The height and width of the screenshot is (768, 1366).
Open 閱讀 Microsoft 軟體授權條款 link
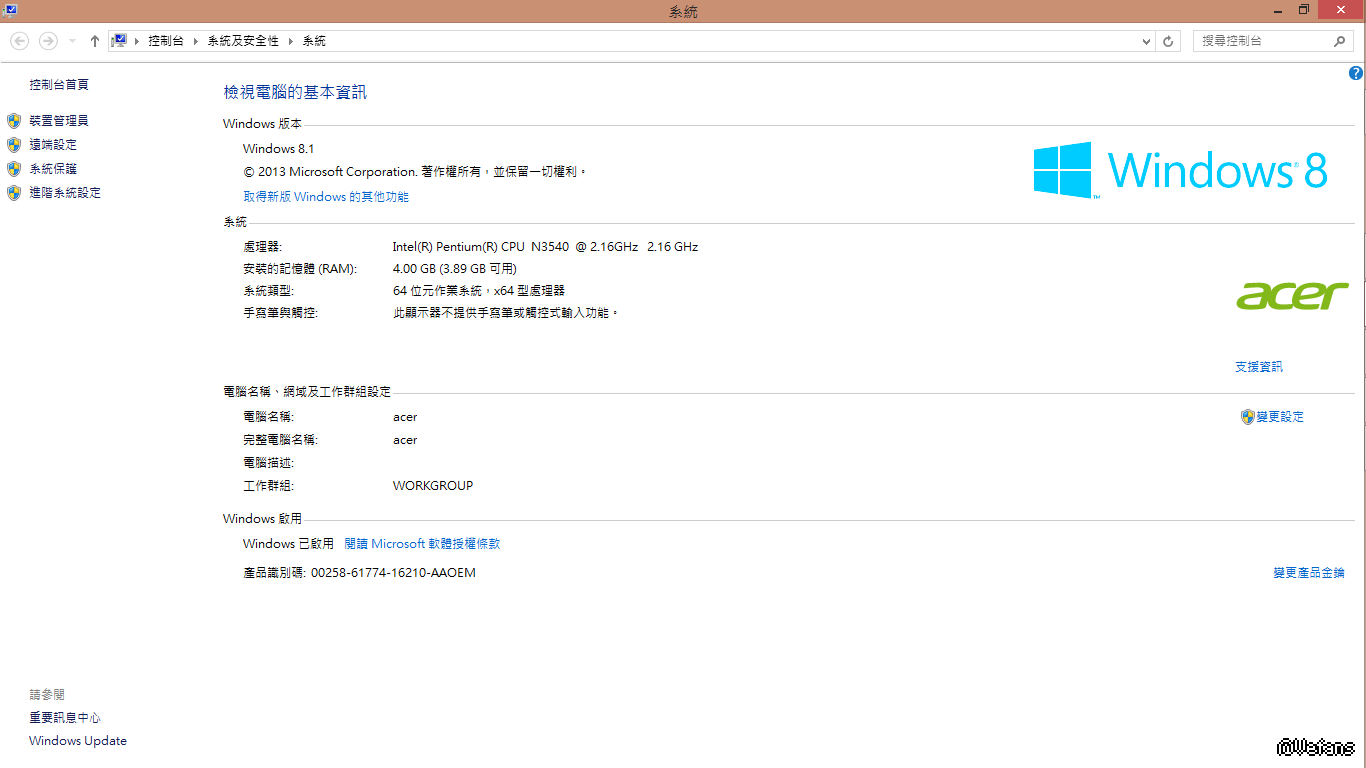[422, 544]
